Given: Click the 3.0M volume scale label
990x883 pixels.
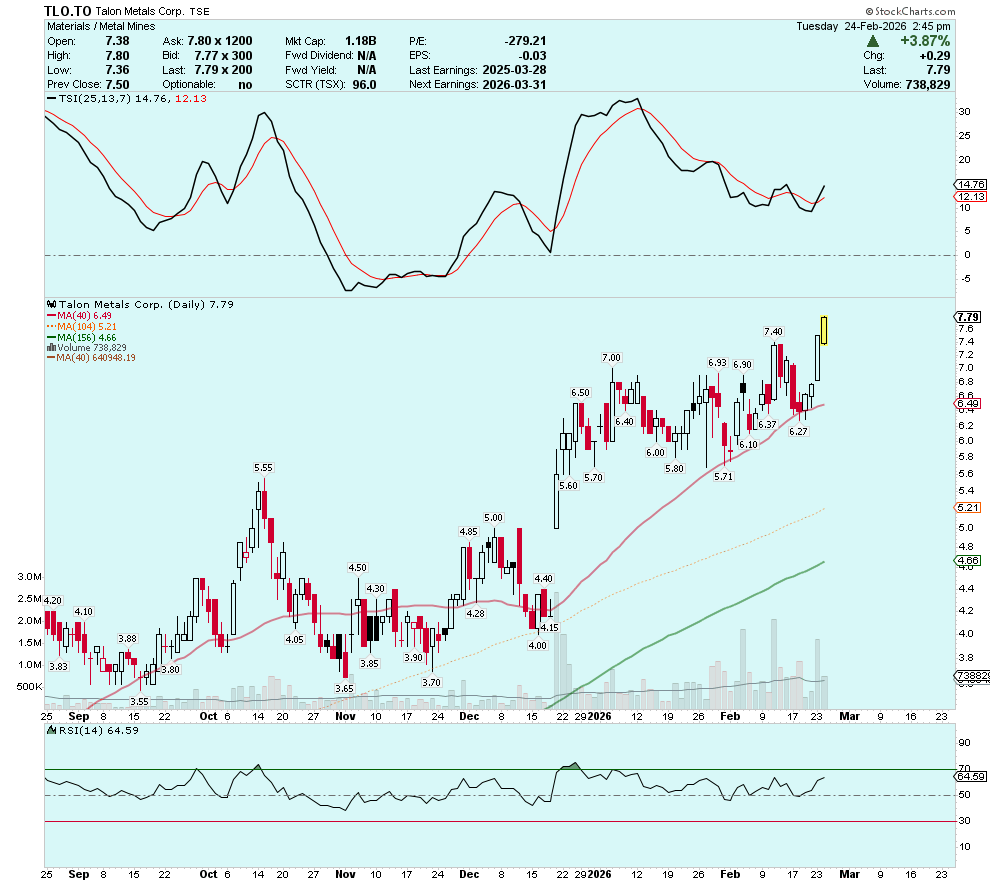Looking at the screenshot, I should (30, 576).
